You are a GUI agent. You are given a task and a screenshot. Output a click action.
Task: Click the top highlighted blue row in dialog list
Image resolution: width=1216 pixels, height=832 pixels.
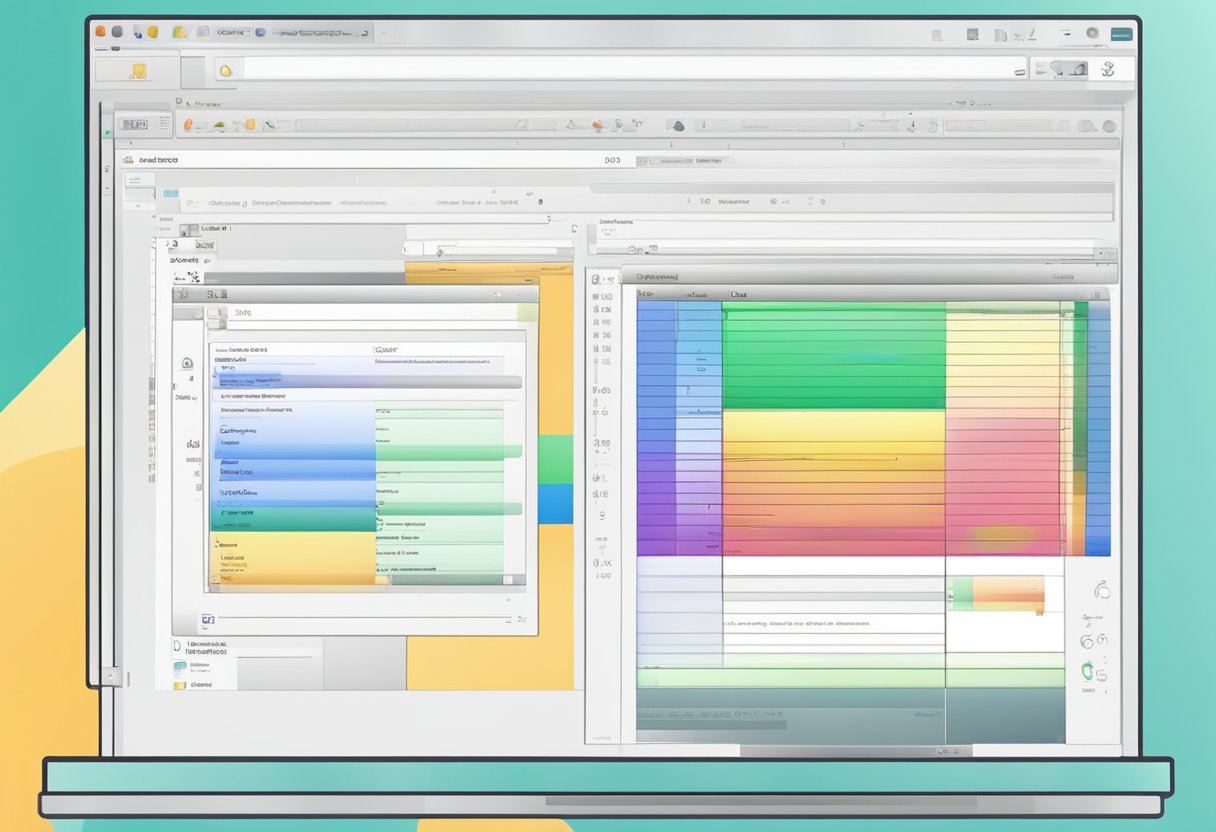(x=248, y=380)
